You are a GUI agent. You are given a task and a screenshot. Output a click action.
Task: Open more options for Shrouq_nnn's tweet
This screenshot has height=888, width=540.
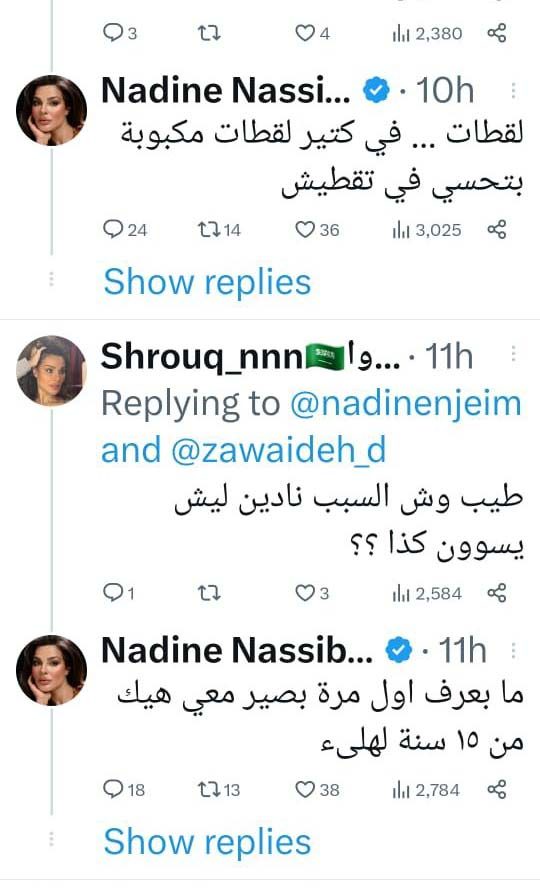tap(513, 354)
